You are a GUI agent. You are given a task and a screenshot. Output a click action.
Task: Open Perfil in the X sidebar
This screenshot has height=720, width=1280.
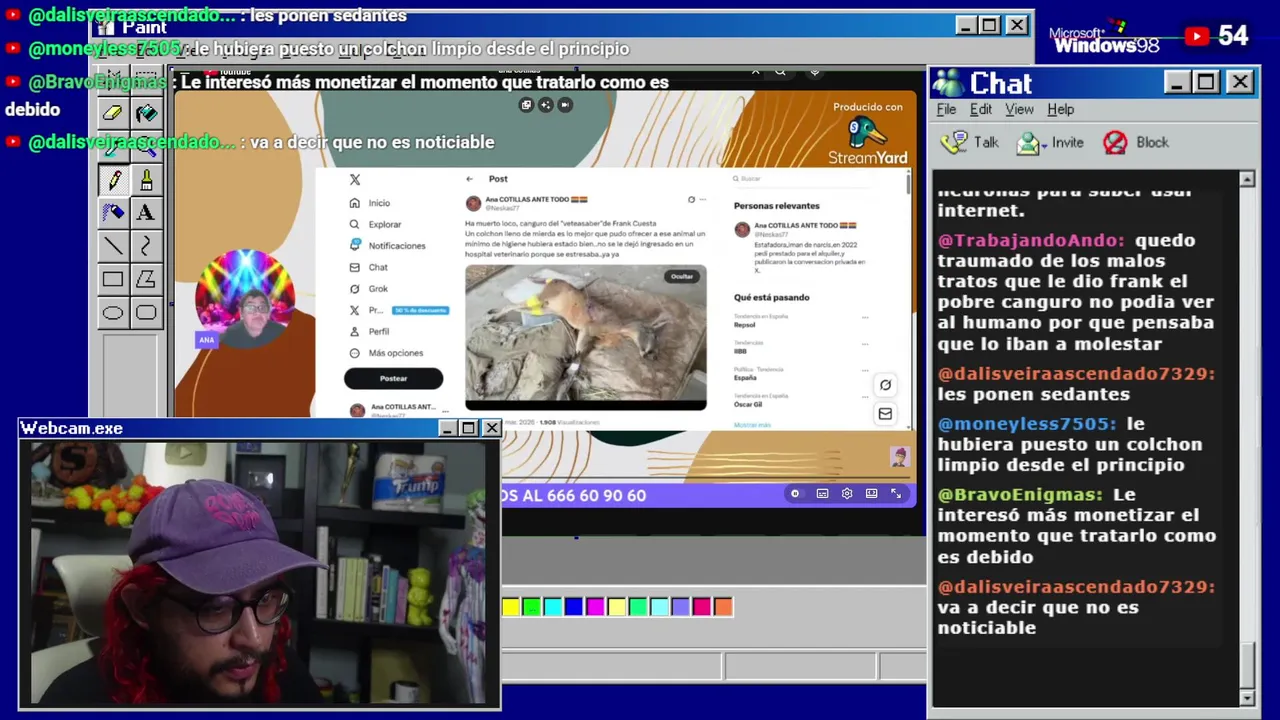(369, 331)
